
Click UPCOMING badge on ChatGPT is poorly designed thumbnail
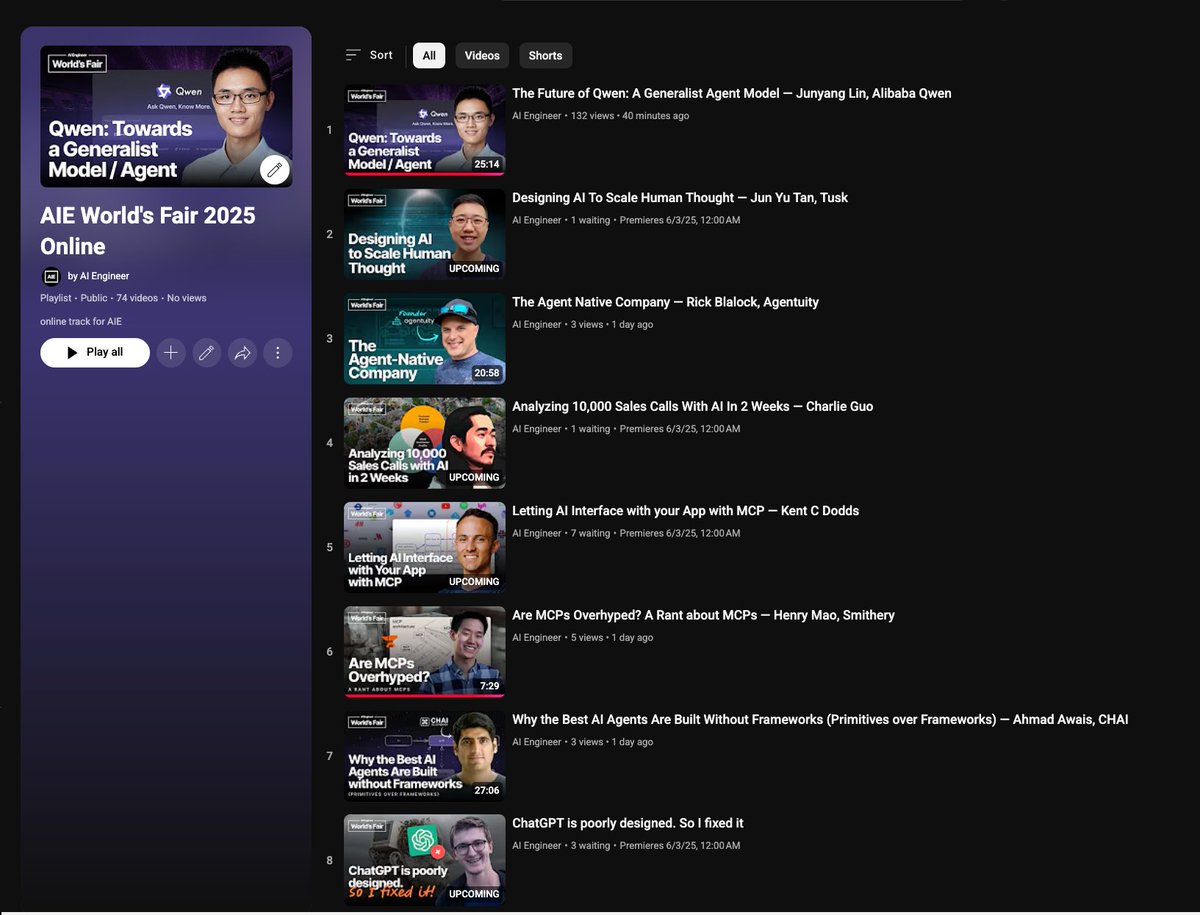click(474, 894)
